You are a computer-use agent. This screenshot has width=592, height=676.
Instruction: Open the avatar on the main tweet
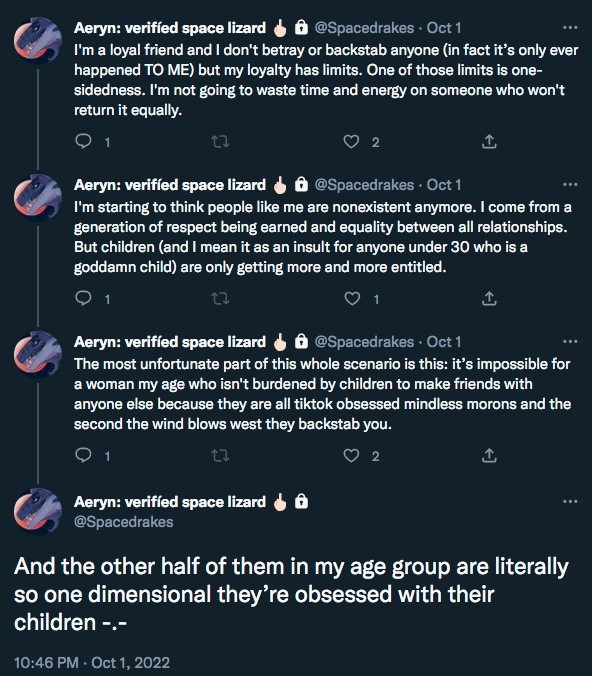[38, 511]
